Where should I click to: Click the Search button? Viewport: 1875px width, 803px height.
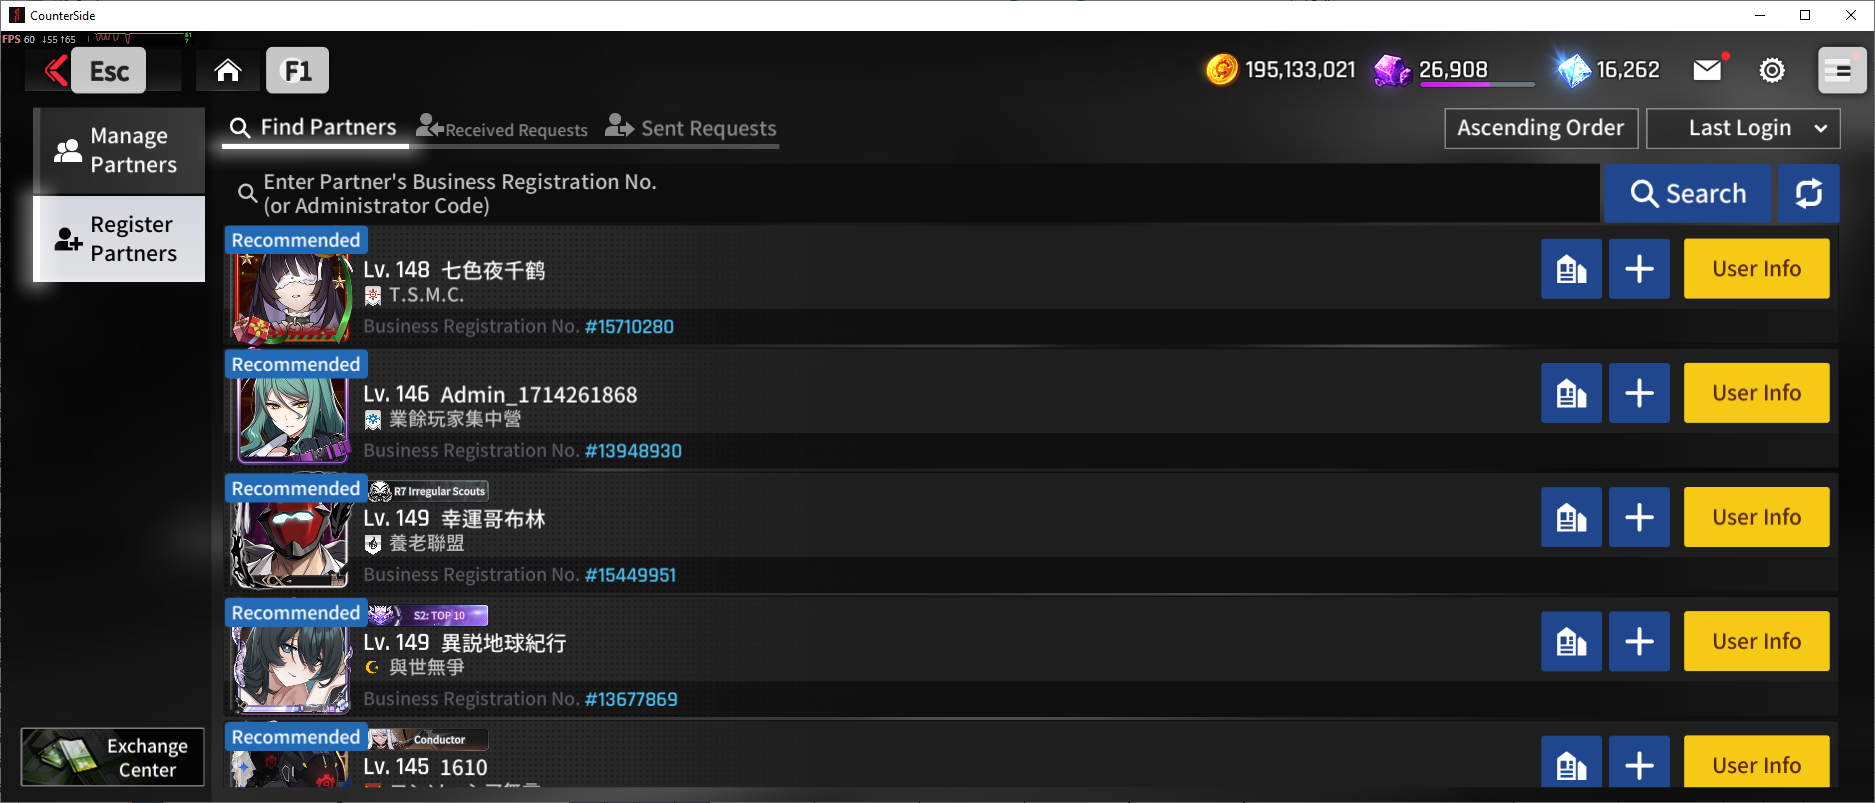point(1688,193)
